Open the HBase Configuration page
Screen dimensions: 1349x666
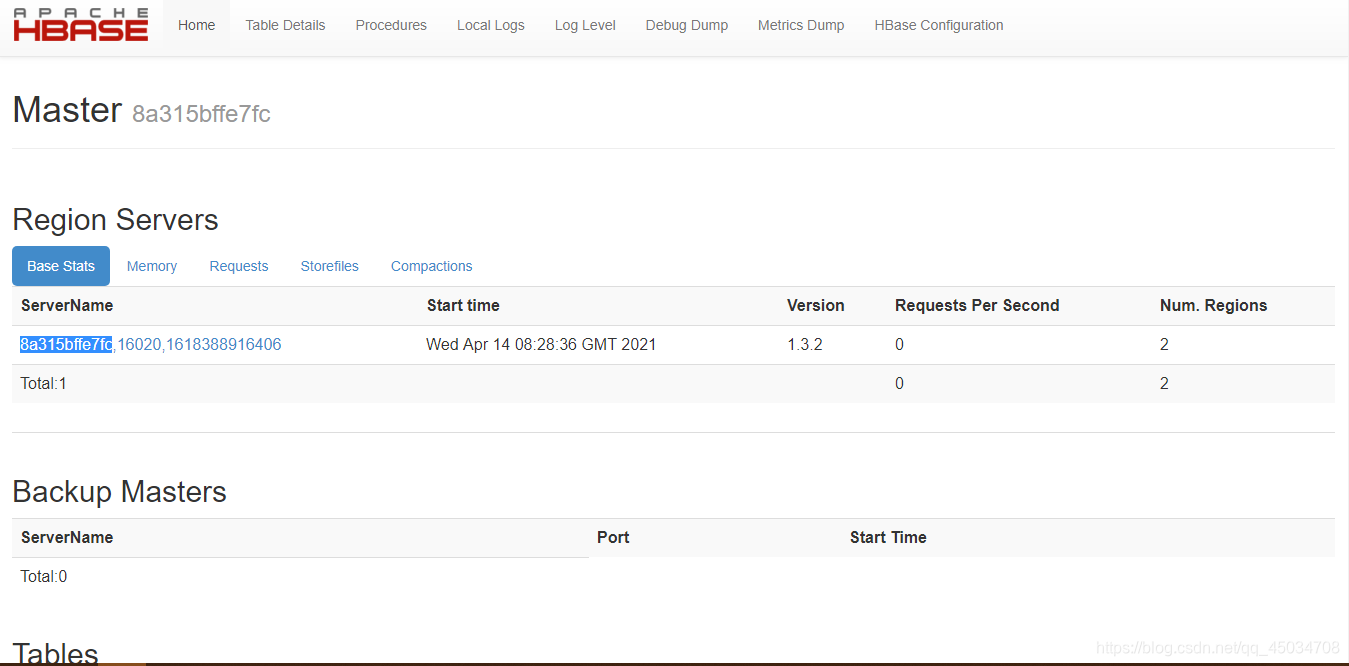click(939, 25)
